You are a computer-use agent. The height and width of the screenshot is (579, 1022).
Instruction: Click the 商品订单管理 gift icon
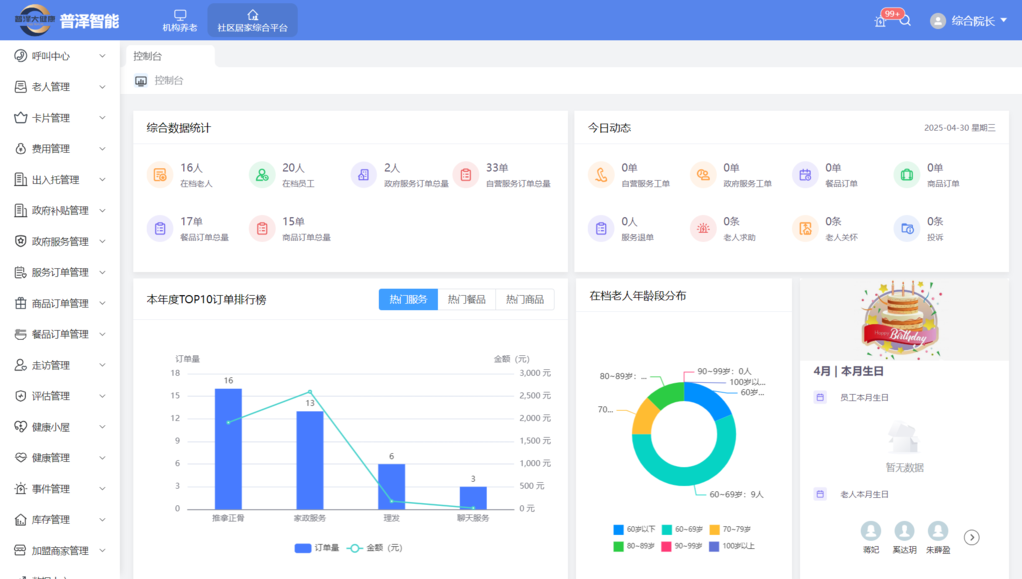[21, 303]
